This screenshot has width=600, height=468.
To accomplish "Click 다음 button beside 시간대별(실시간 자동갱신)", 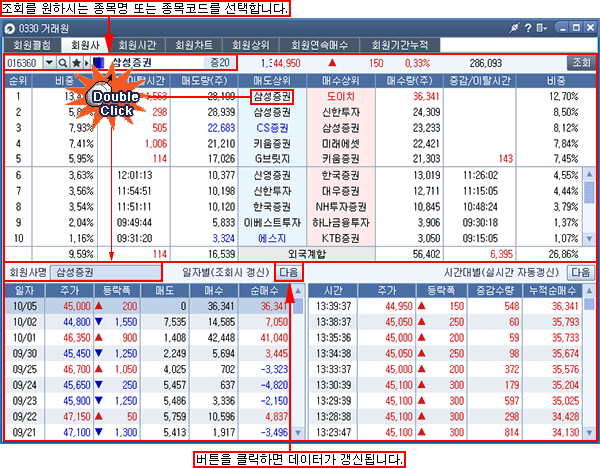I will (580, 272).
